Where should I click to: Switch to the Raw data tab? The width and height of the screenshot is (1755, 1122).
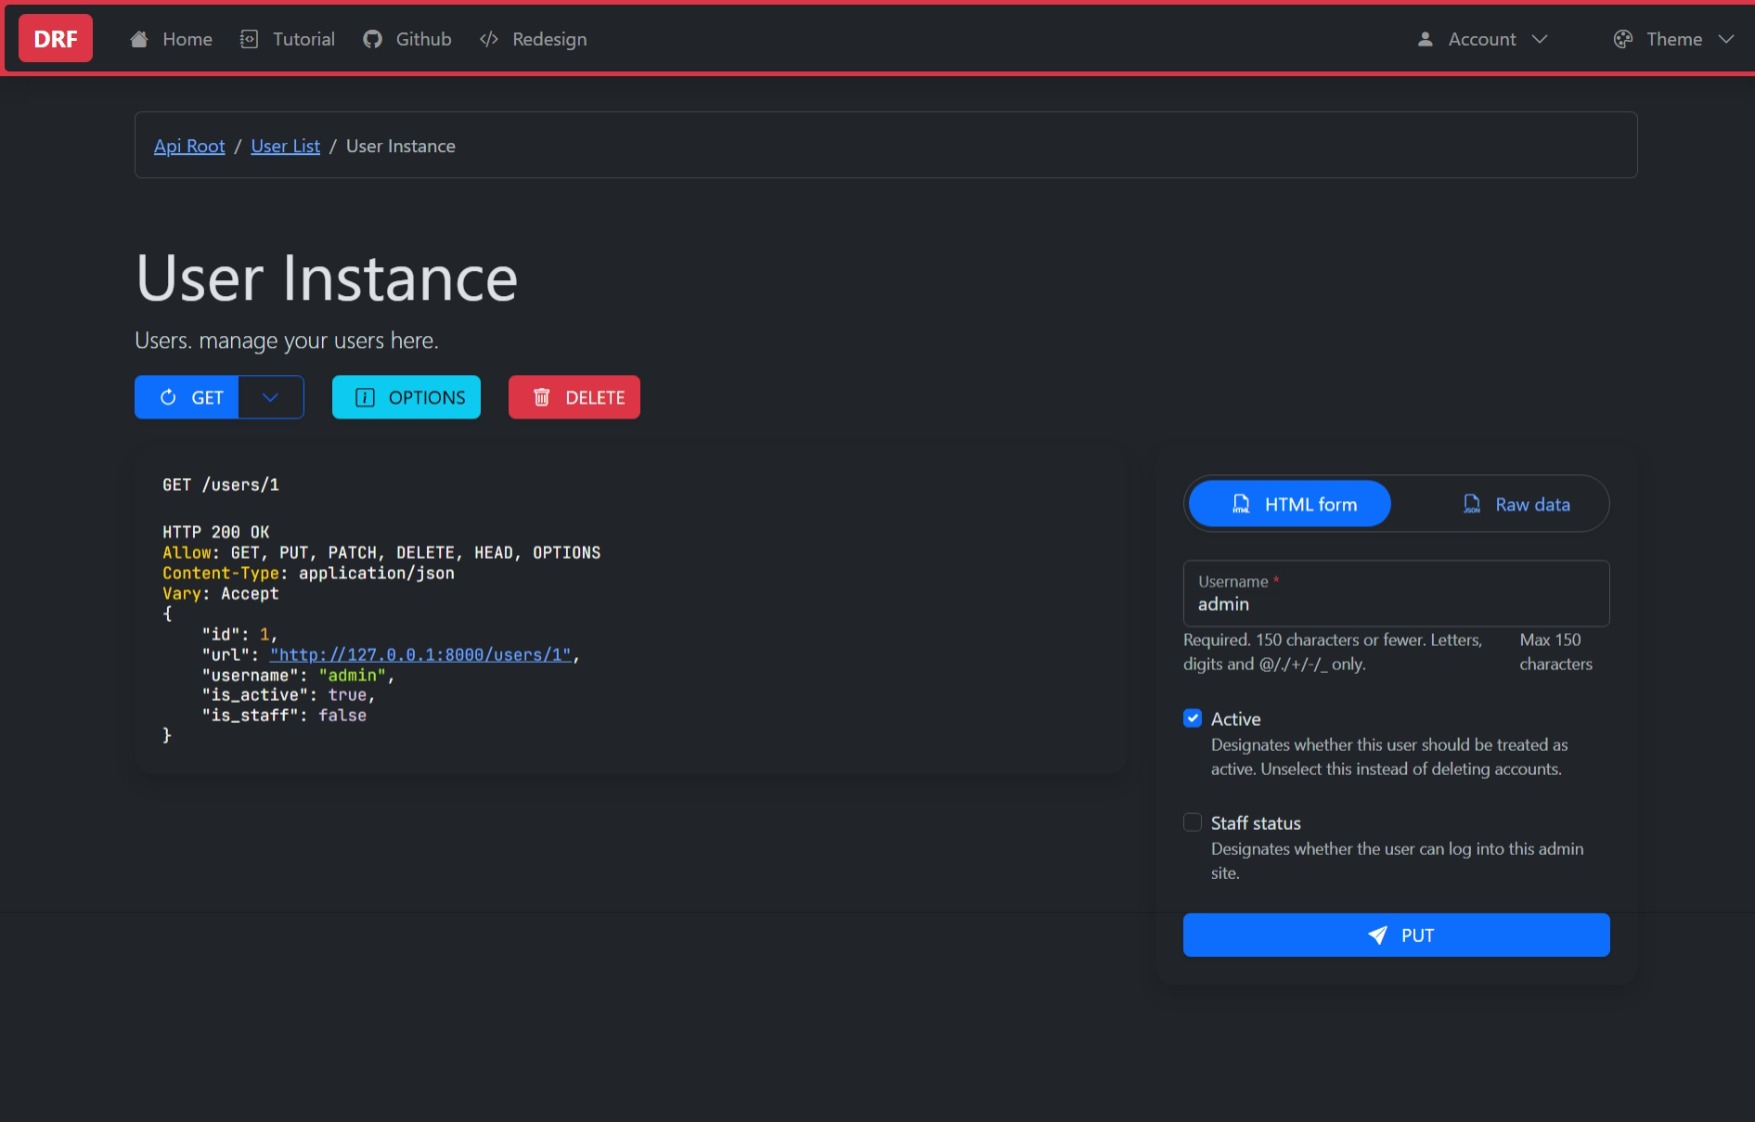1515,504
